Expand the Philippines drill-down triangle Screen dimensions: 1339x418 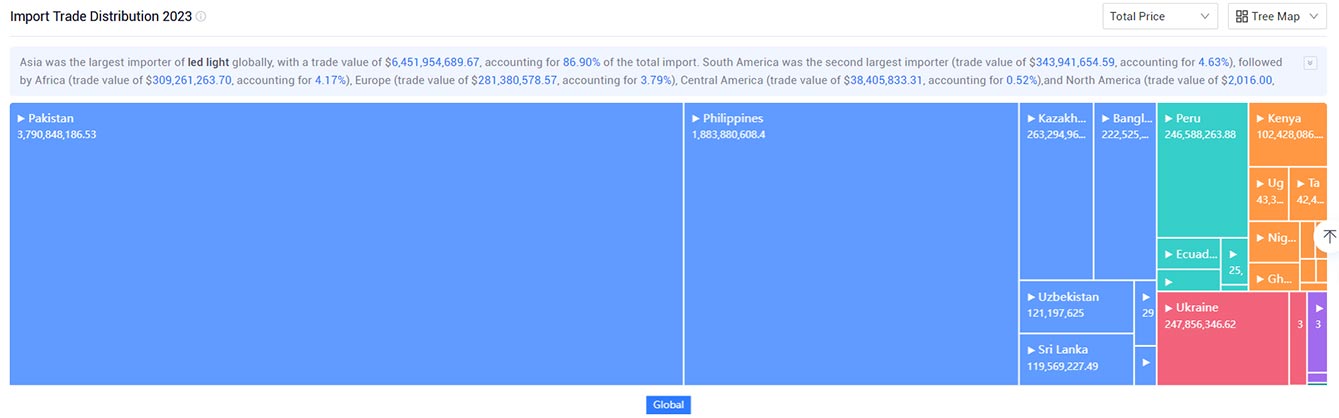(696, 118)
